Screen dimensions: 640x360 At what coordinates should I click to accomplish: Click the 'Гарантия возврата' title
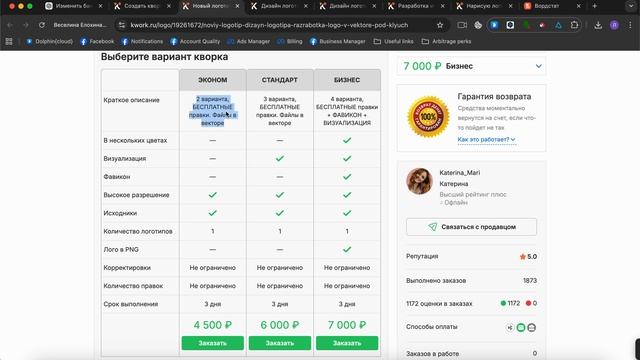click(494, 97)
